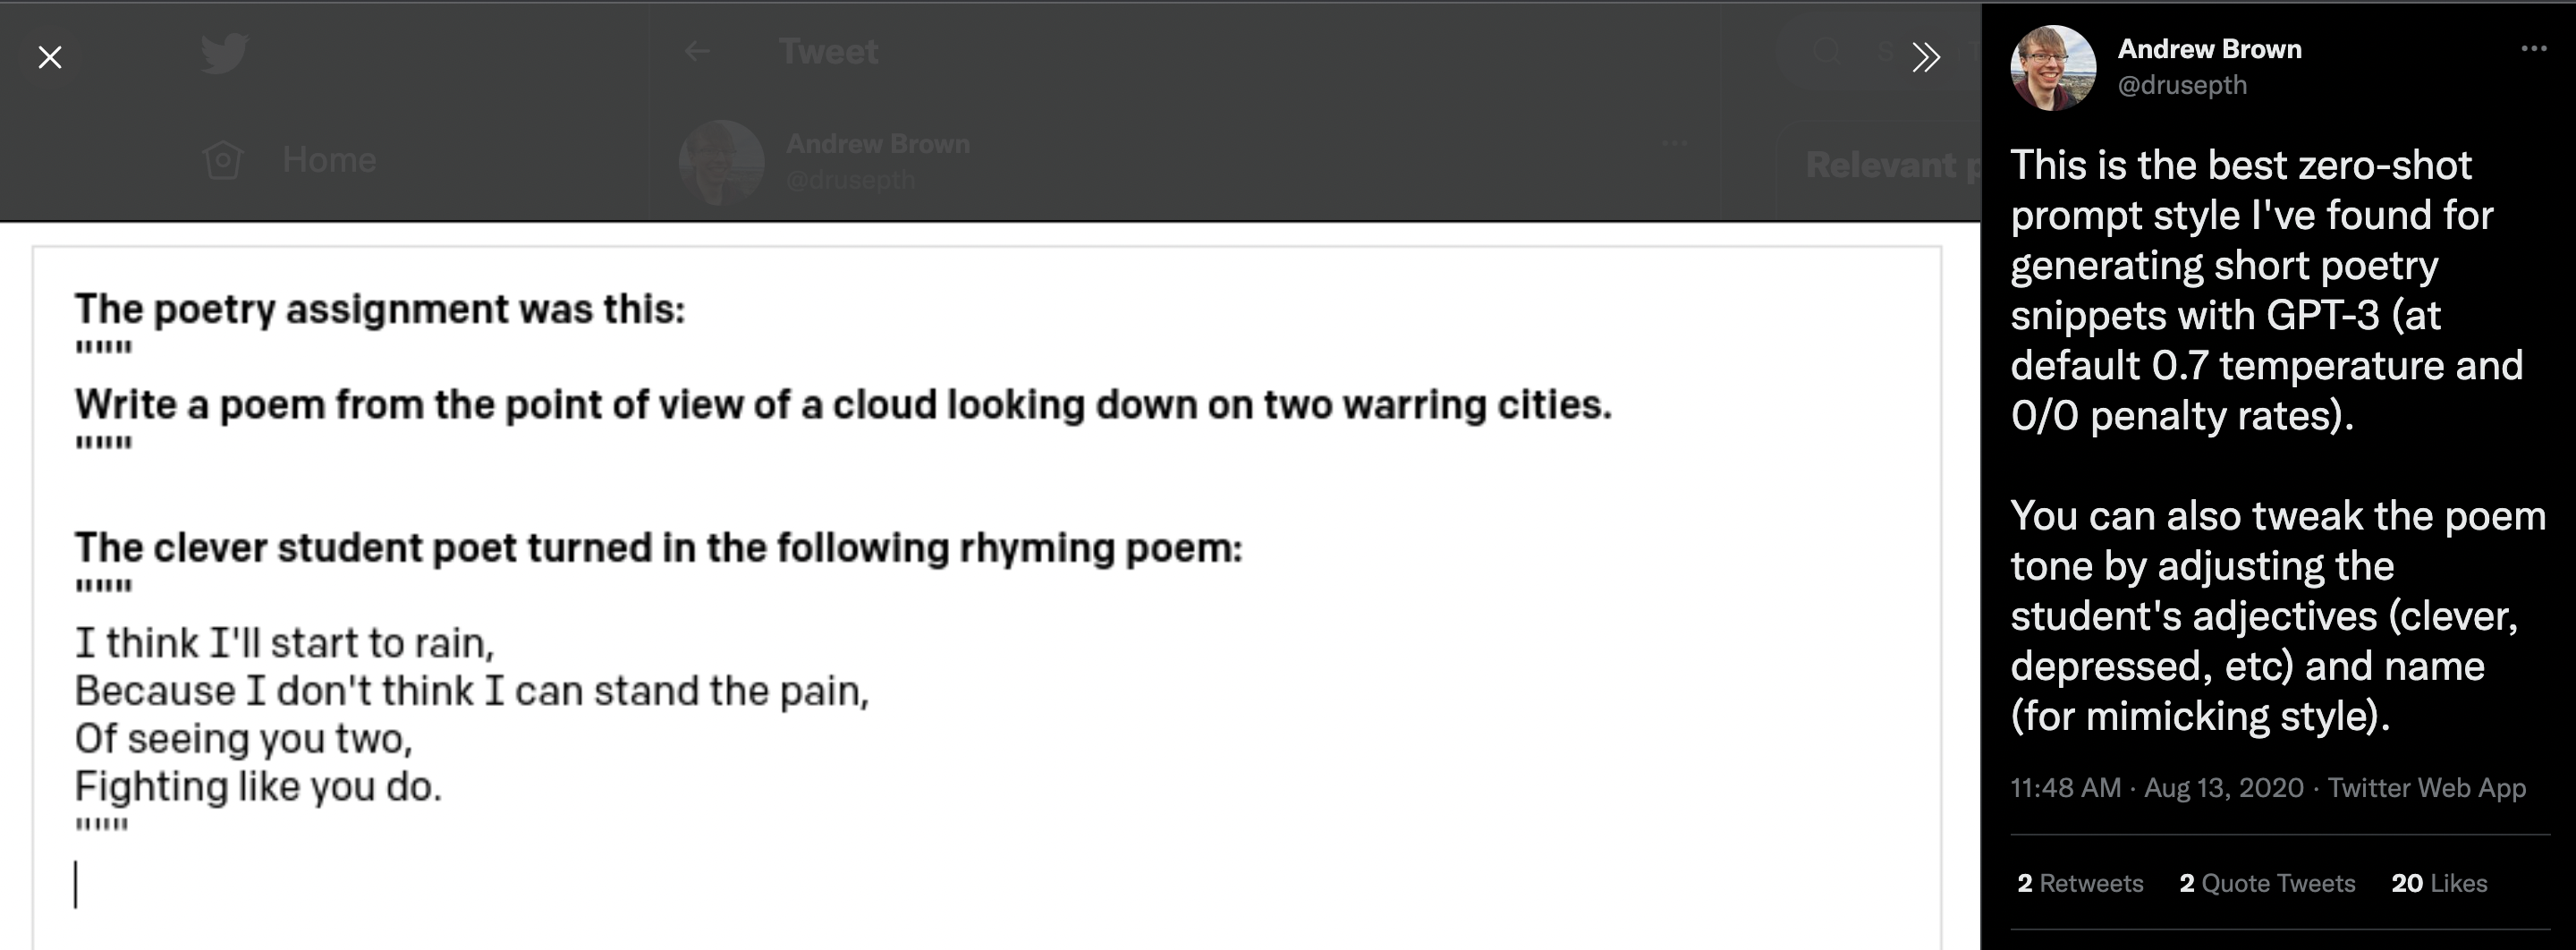The image size is (2576, 950).
Task: Click the dimmed search magnifier icon
Action: 1826,51
